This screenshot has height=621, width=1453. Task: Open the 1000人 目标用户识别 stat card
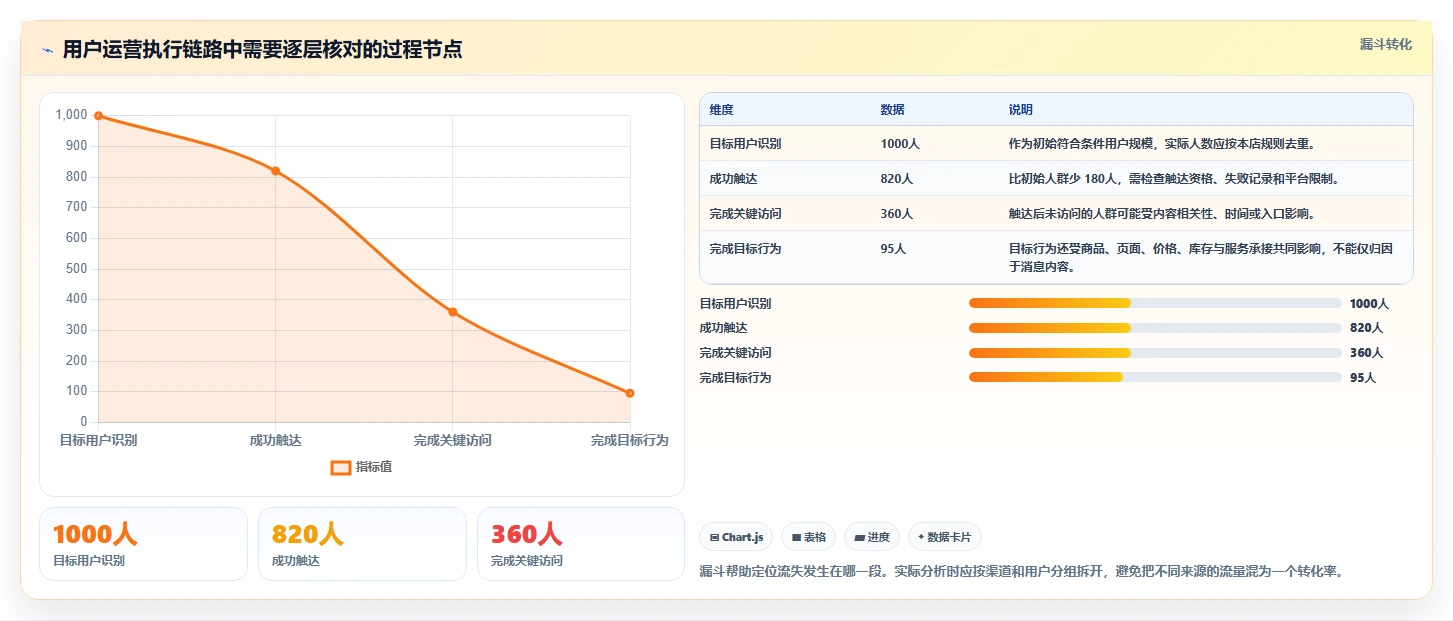click(143, 544)
